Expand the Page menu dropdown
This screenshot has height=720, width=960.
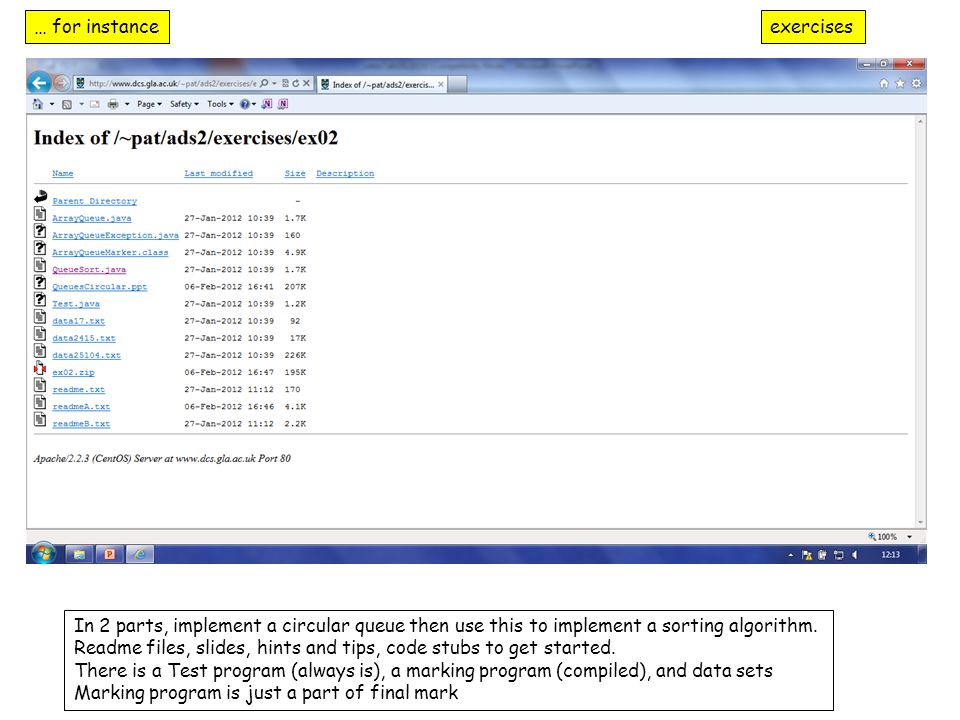pos(149,104)
